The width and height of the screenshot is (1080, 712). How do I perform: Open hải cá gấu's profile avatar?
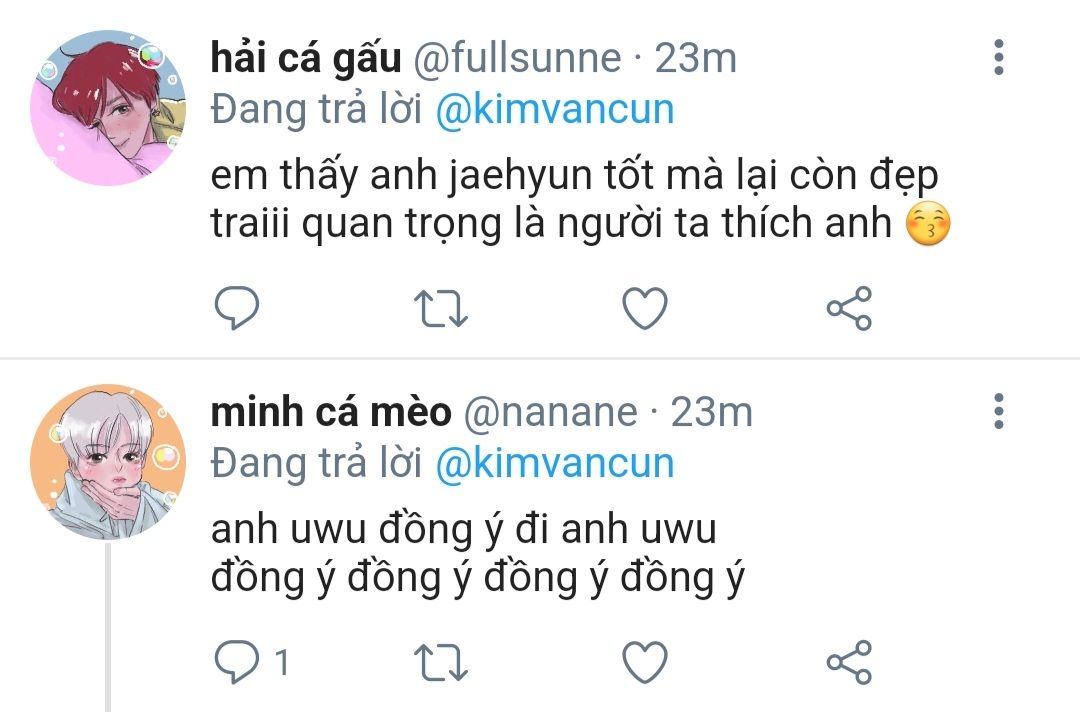108,107
